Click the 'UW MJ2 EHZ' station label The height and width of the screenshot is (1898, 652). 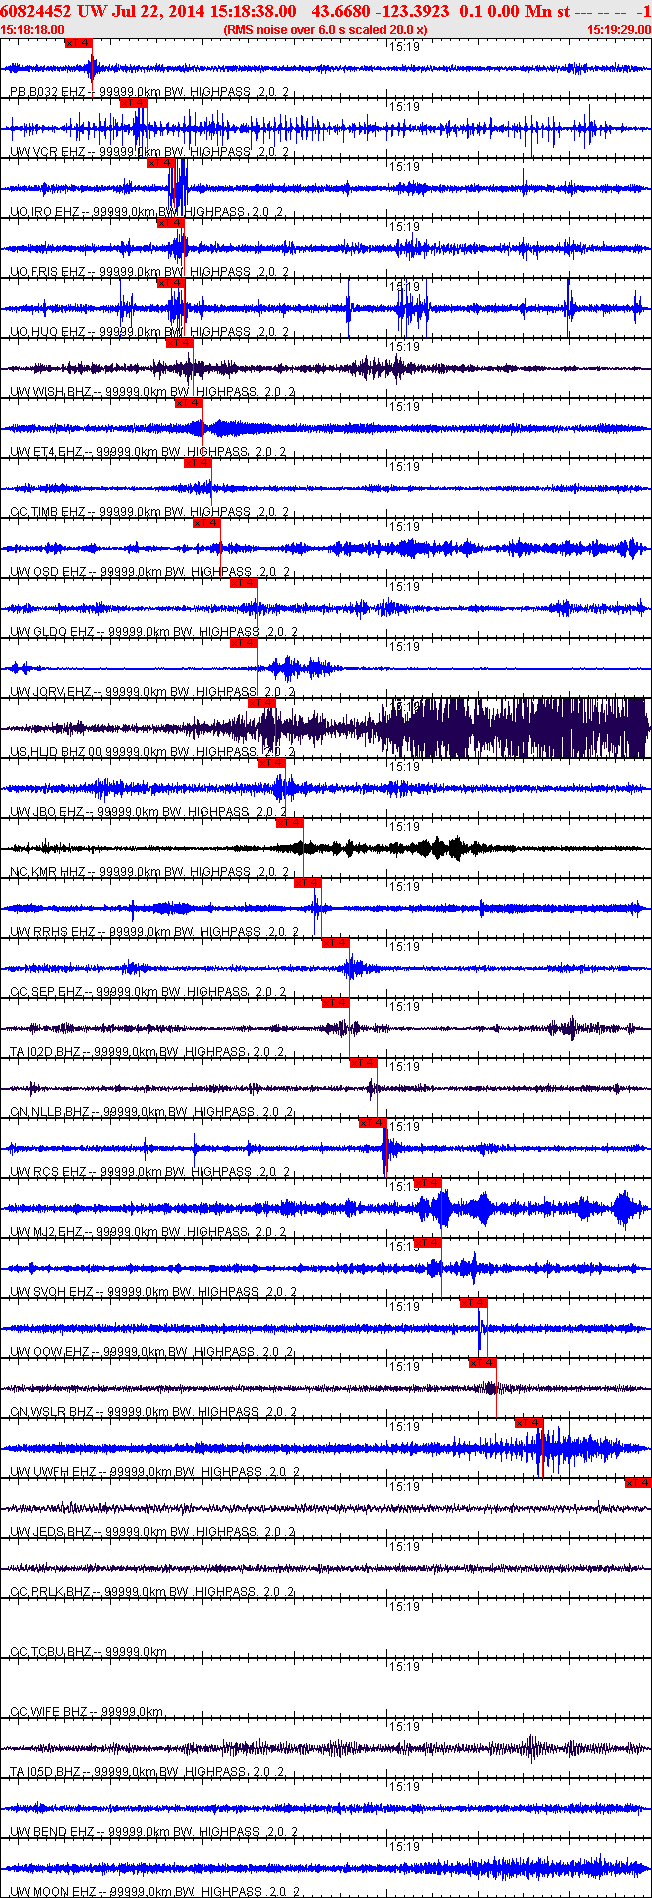point(48,1232)
